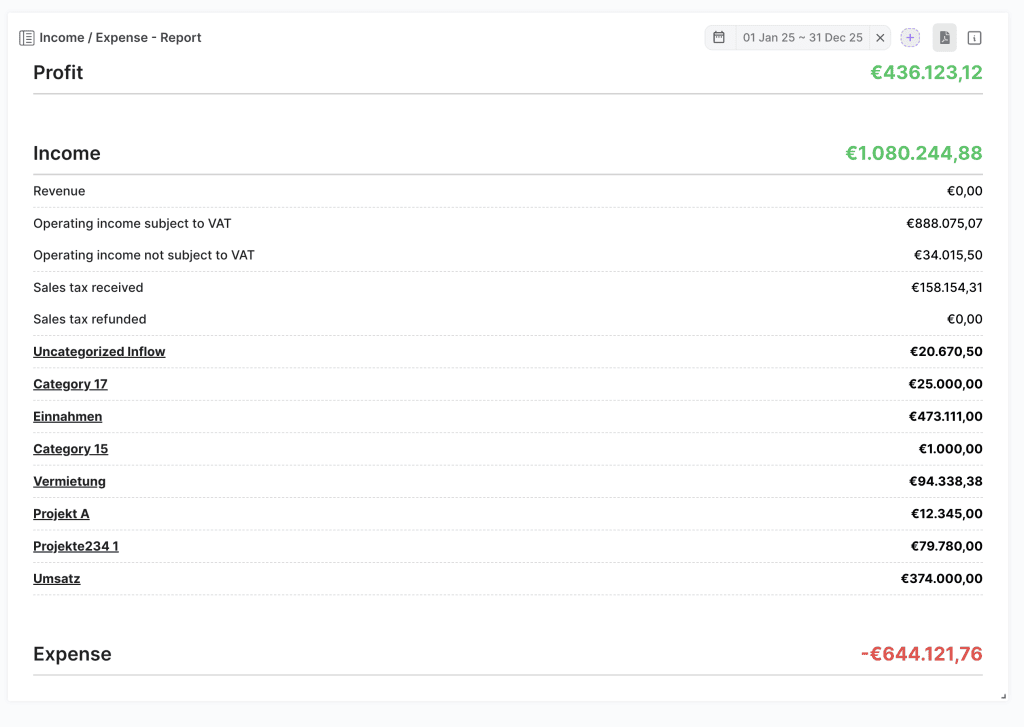Click the Expense section heading
Viewport: 1024px width, 727px height.
[72, 654]
